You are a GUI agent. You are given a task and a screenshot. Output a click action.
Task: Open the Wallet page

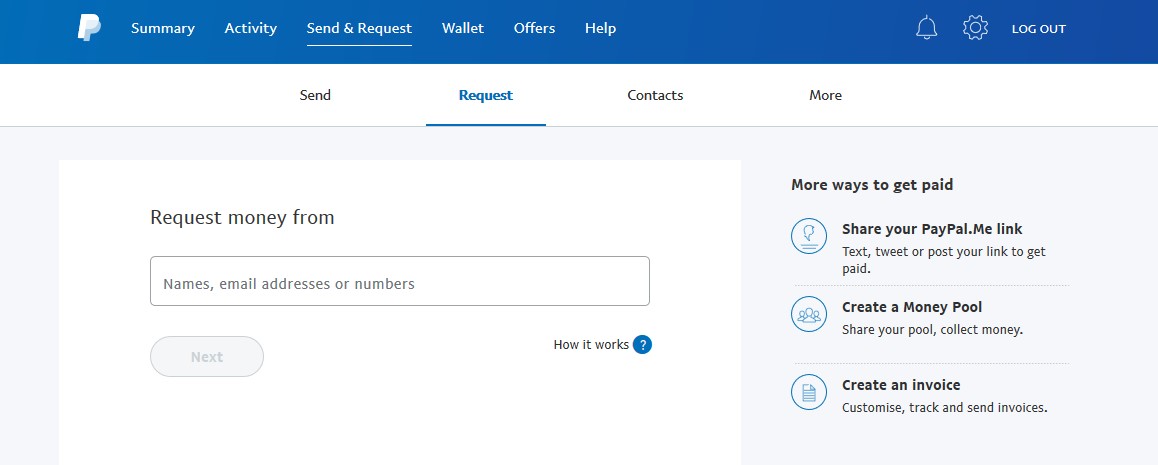[463, 28]
